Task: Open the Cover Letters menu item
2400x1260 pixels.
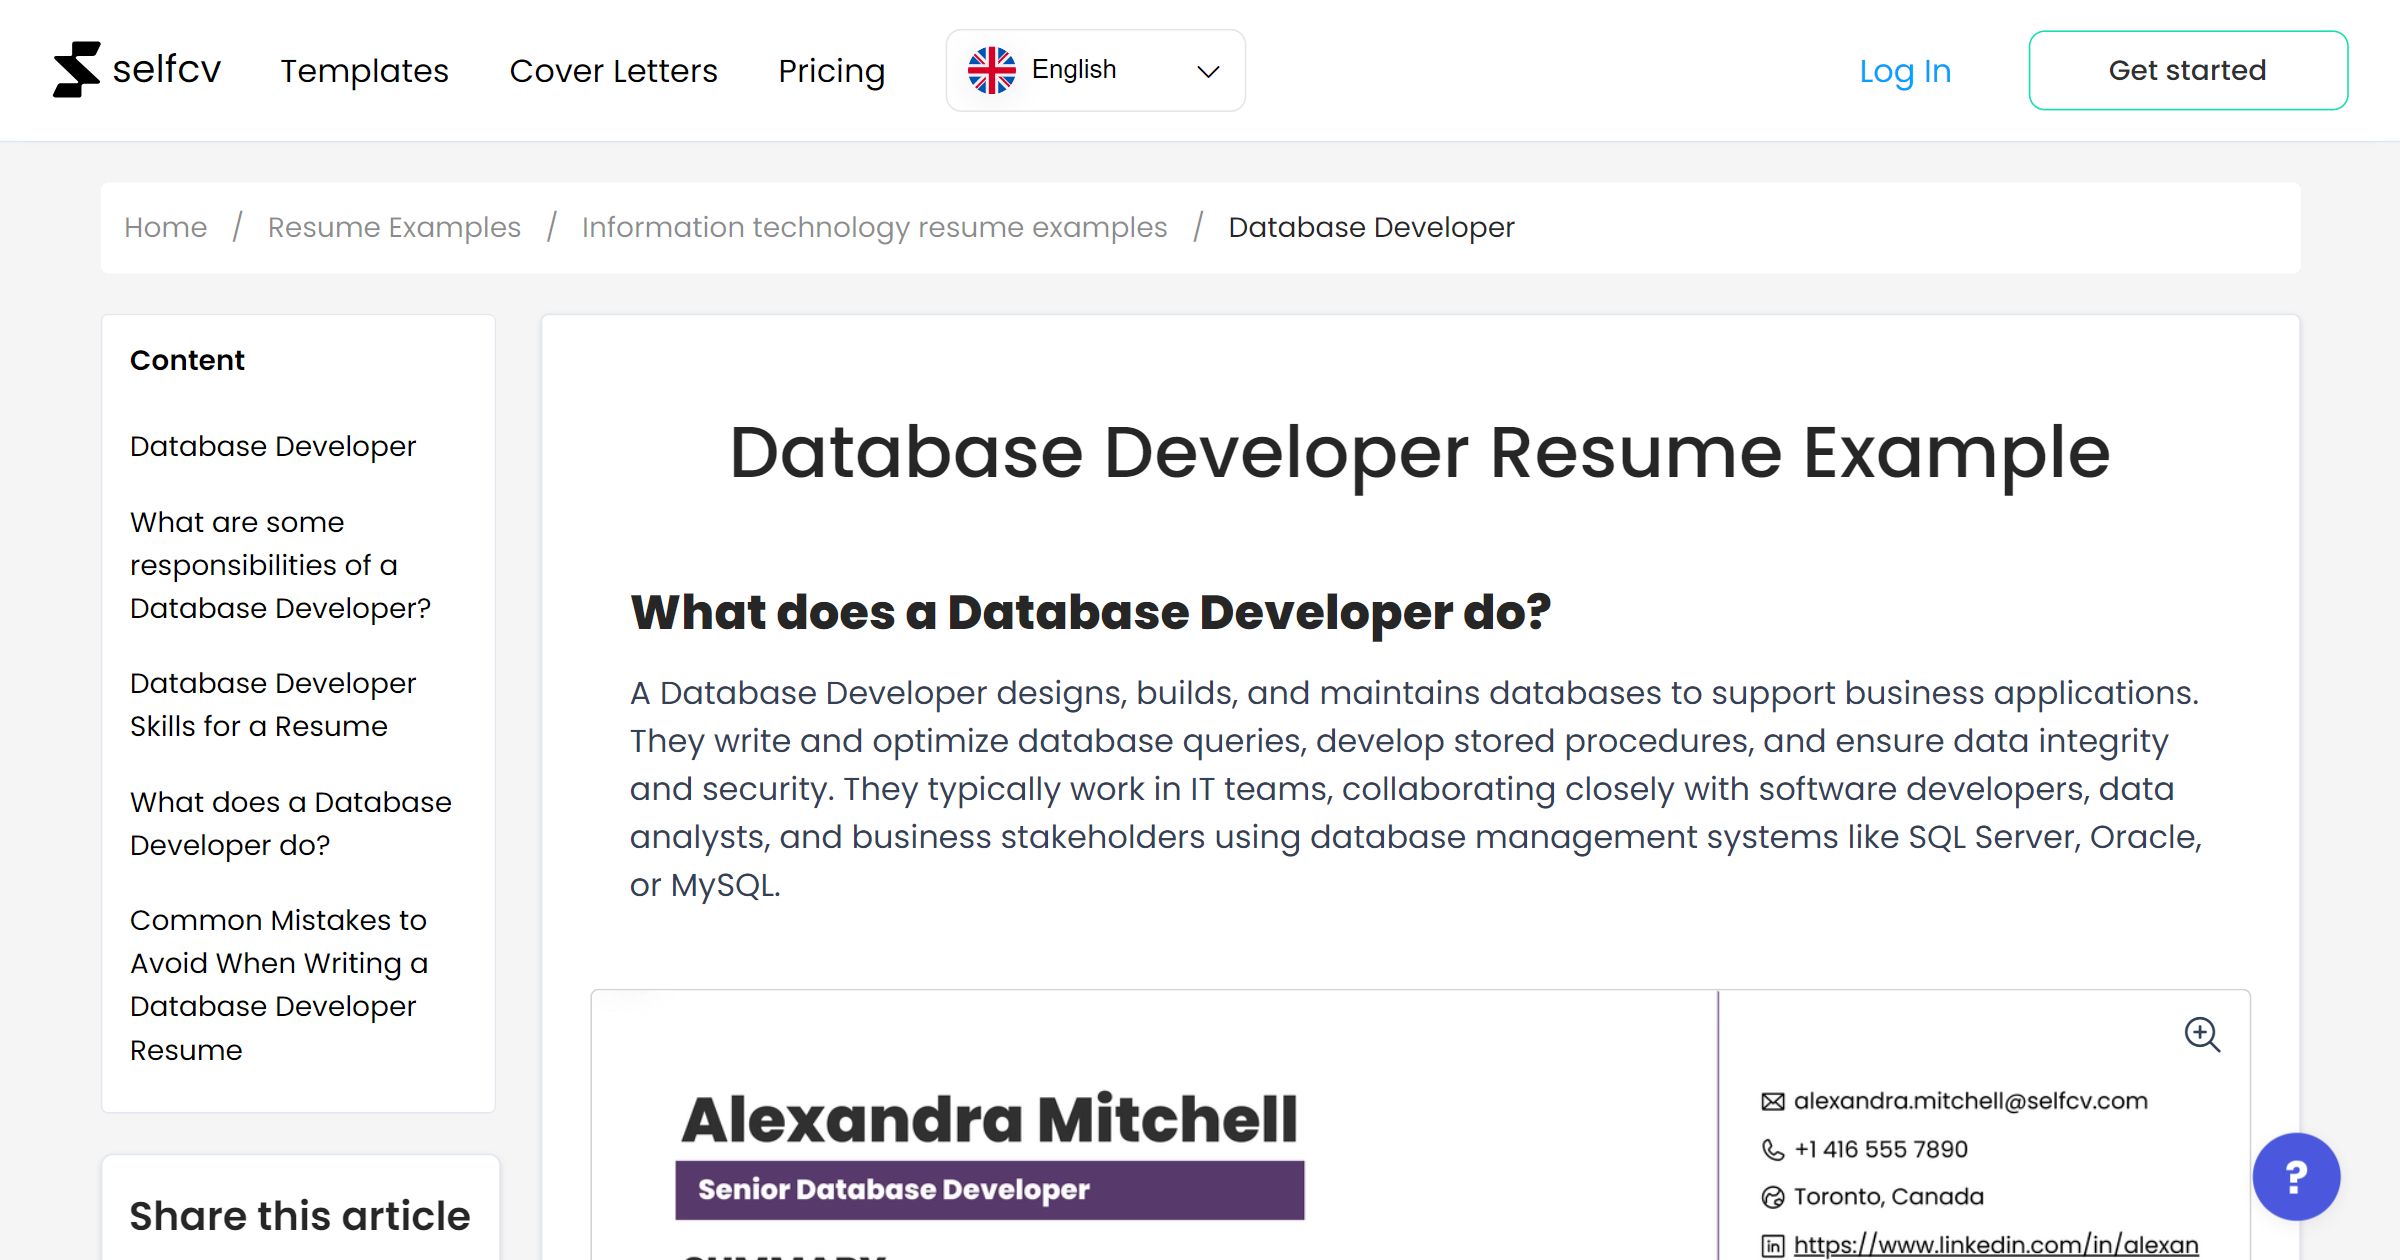Action: (613, 71)
